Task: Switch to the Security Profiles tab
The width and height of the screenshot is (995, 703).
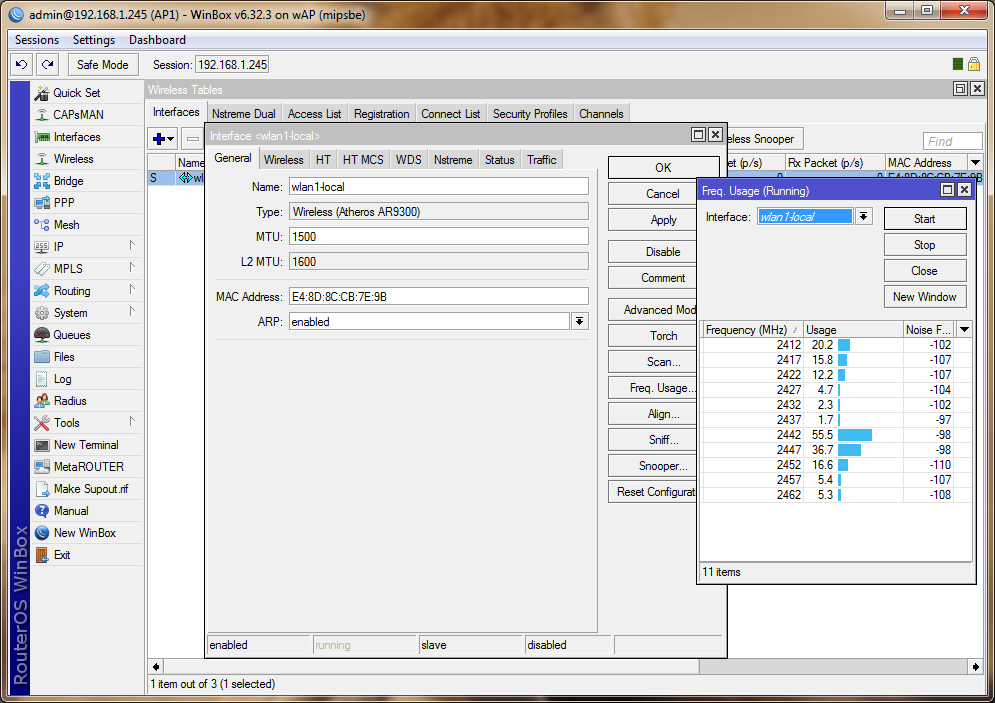Action: pos(530,114)
